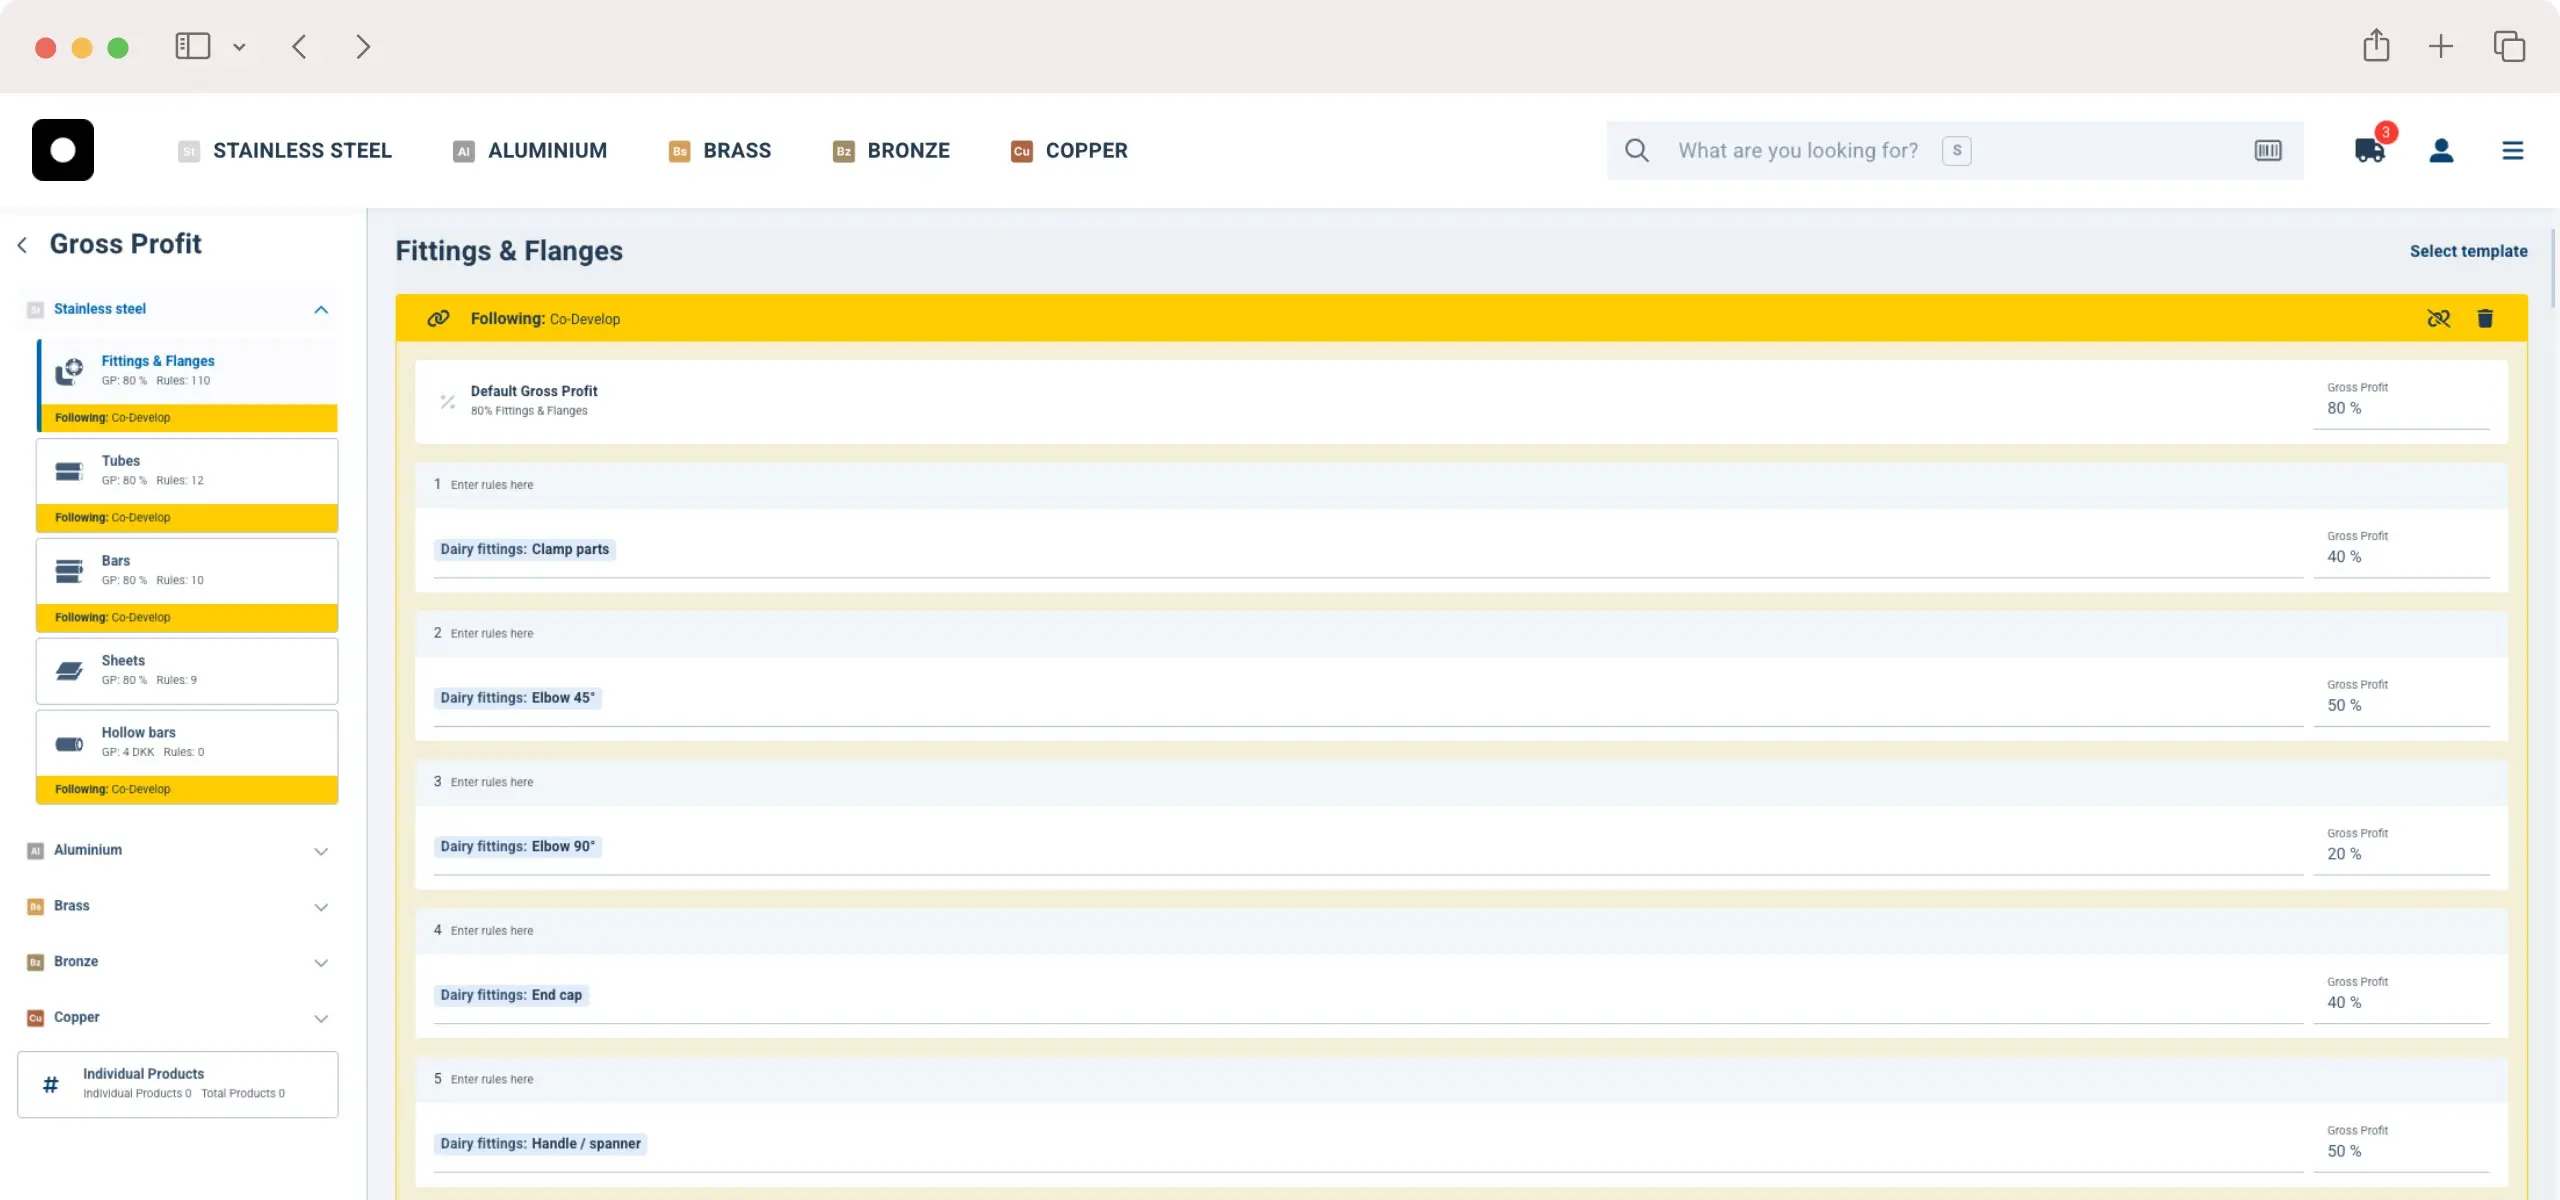
Task: Open the user account profile icon
Action: 2441,150
